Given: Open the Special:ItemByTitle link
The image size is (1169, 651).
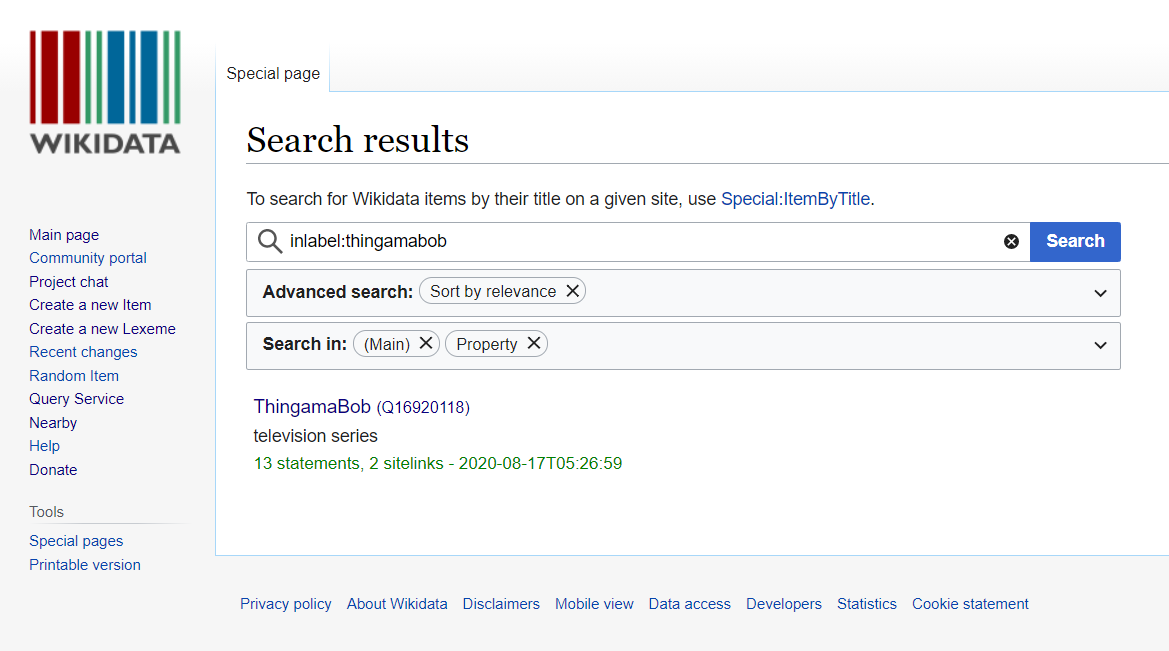Looking at the screenshot, I should 795,199.
